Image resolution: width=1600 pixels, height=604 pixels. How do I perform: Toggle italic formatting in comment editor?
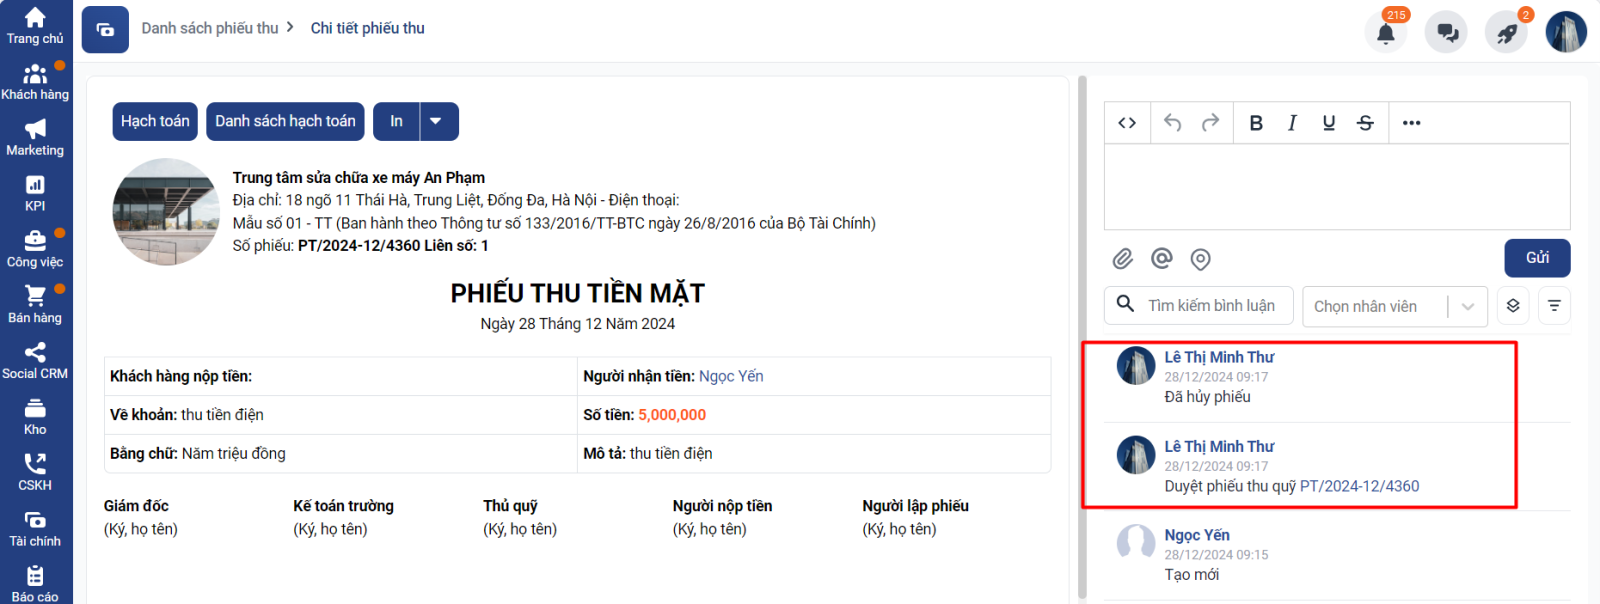[x=1292, y=123]
